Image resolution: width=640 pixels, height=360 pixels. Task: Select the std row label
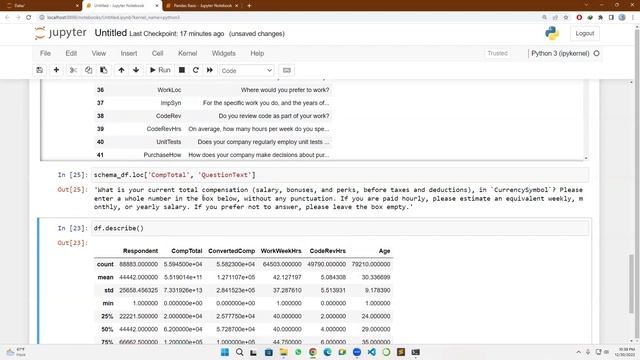coord(109,291)
